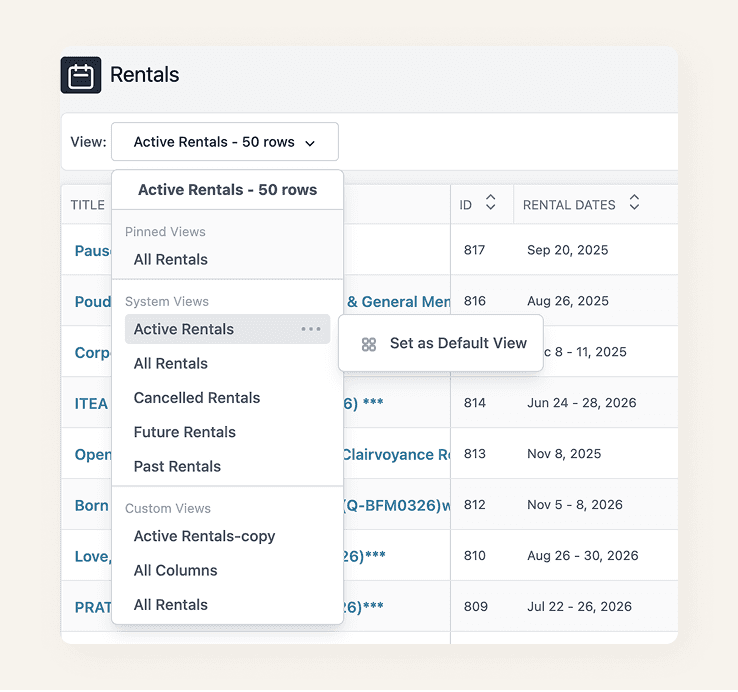Switch to the Cancelled Rentals view

[x=197, y=398]
